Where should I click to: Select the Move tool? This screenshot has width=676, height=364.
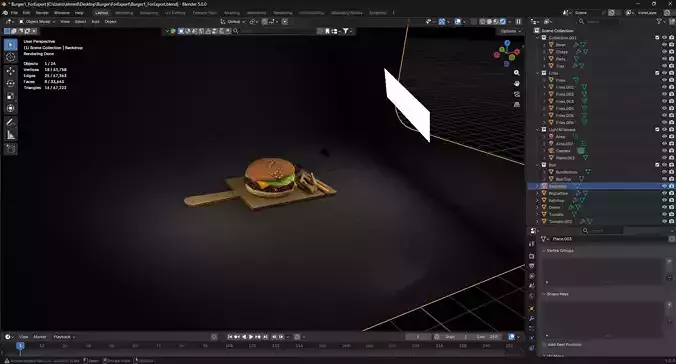11,71
